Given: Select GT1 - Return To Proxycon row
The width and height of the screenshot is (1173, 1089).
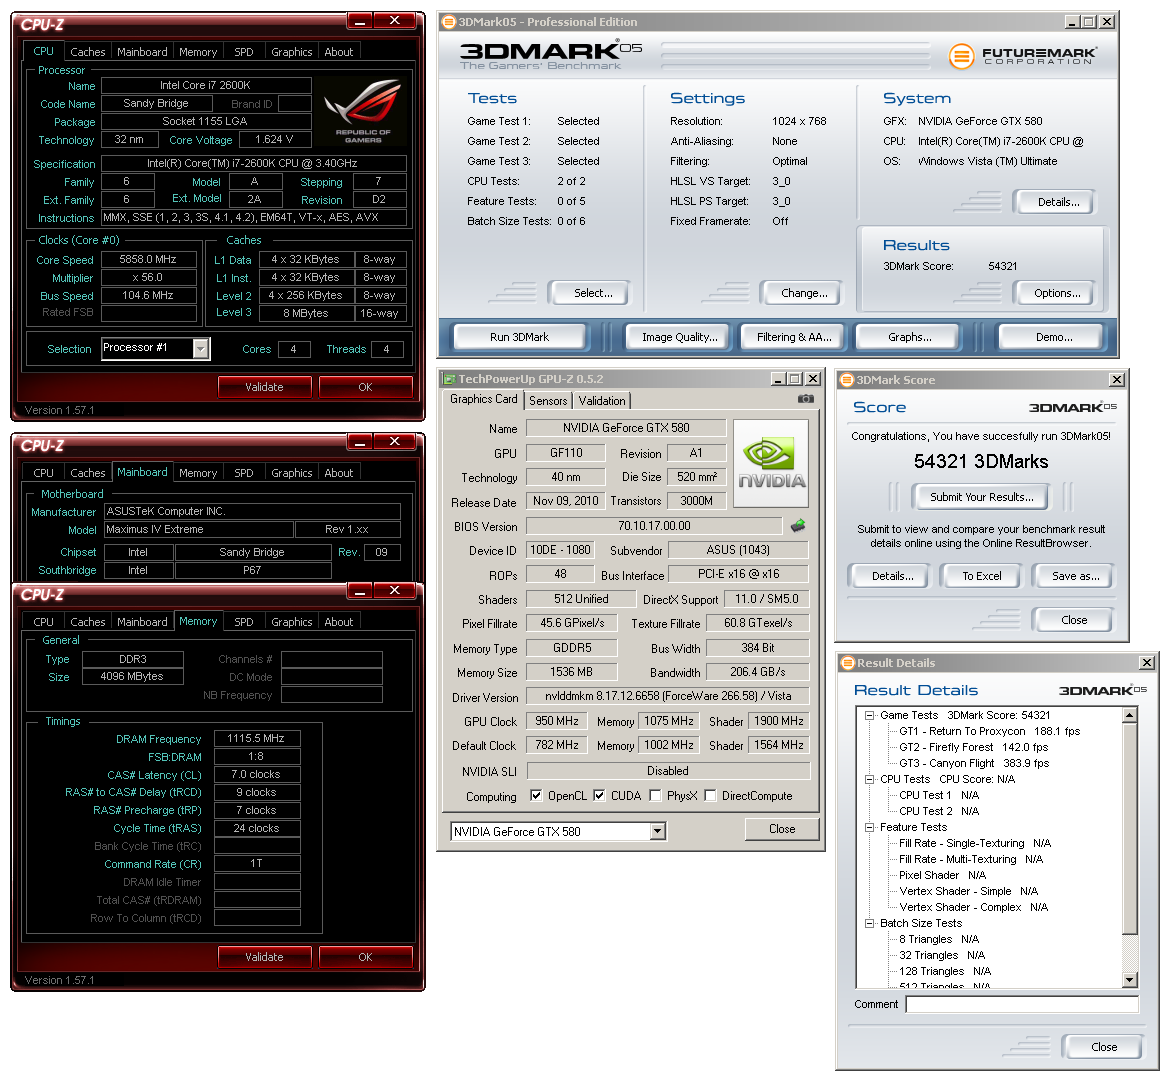Looking at the screenshot, I should 989,731.
